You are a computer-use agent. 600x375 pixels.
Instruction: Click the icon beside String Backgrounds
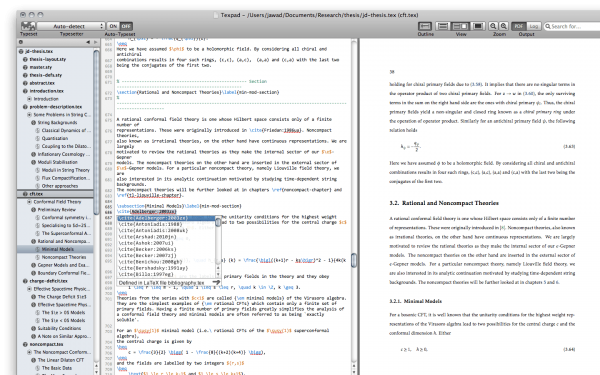33,122
